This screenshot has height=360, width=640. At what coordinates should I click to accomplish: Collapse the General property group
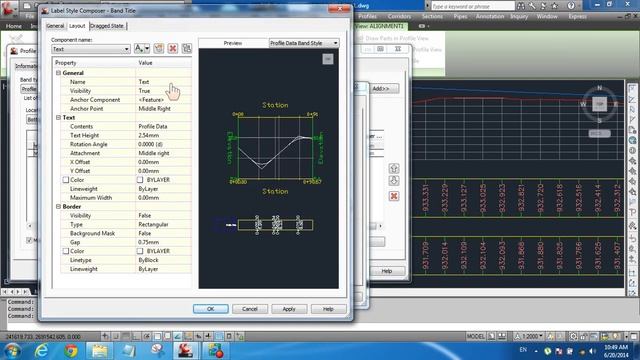[58, 73]
